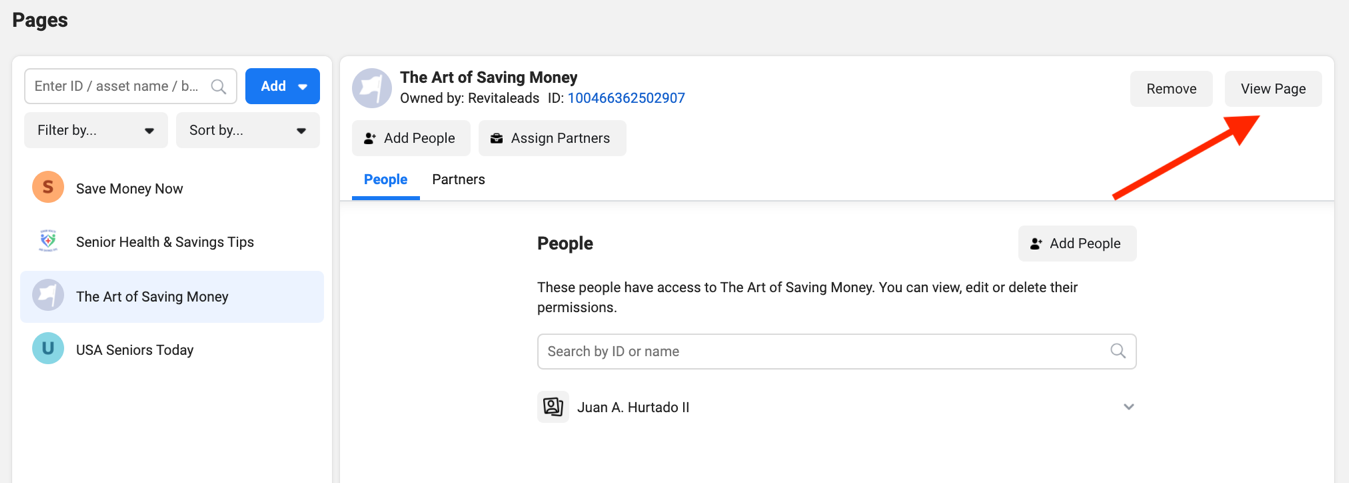Click the Senior Health & Savings Tips logo icon
The height and width of the screenshot is (483, 1349).
(48, 241)
